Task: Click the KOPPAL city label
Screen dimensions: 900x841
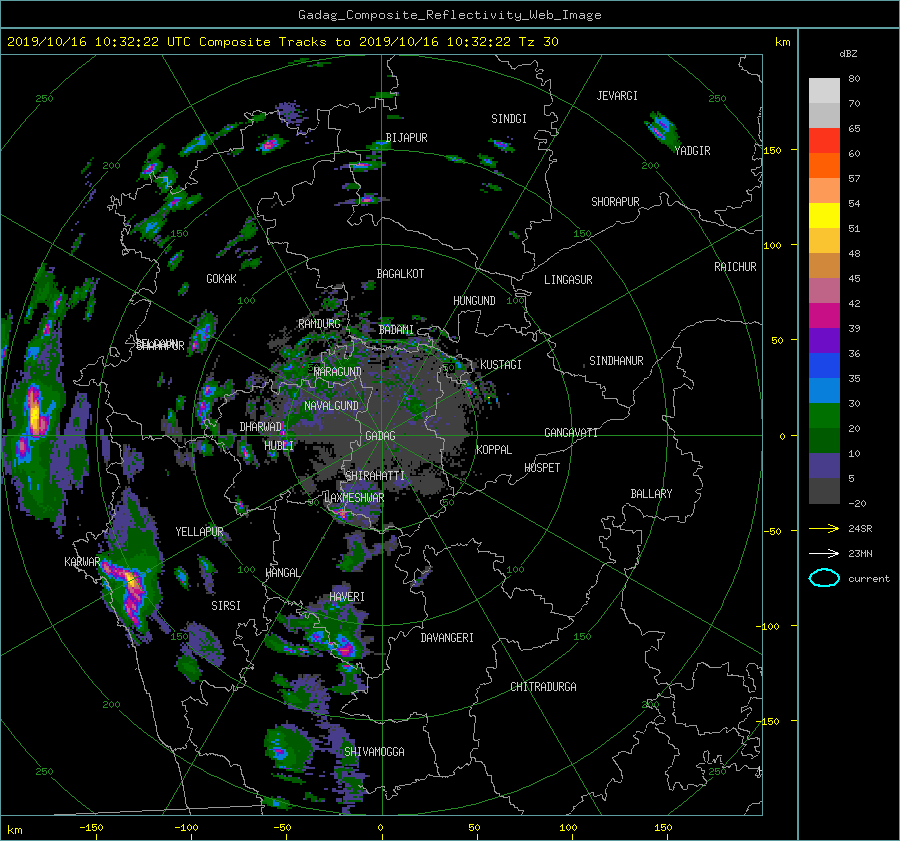Action: point(494,450)
